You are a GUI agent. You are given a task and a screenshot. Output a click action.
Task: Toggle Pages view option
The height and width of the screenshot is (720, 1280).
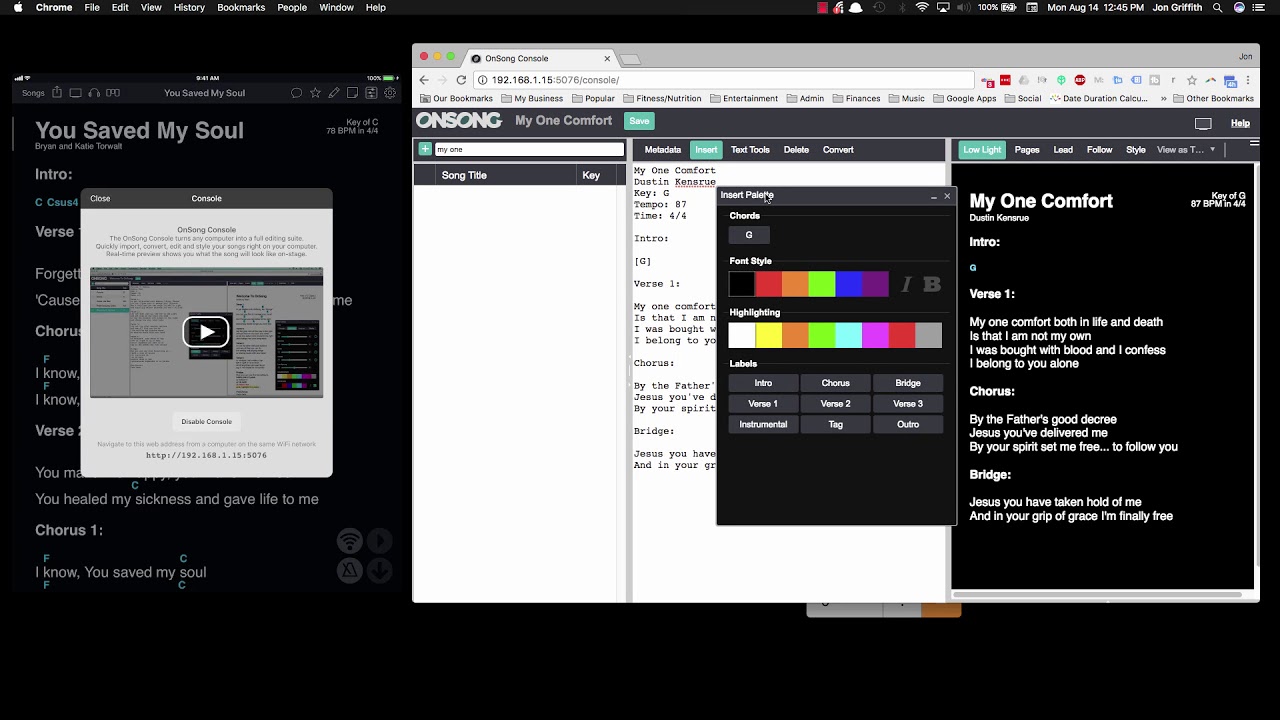[1027, 150]
